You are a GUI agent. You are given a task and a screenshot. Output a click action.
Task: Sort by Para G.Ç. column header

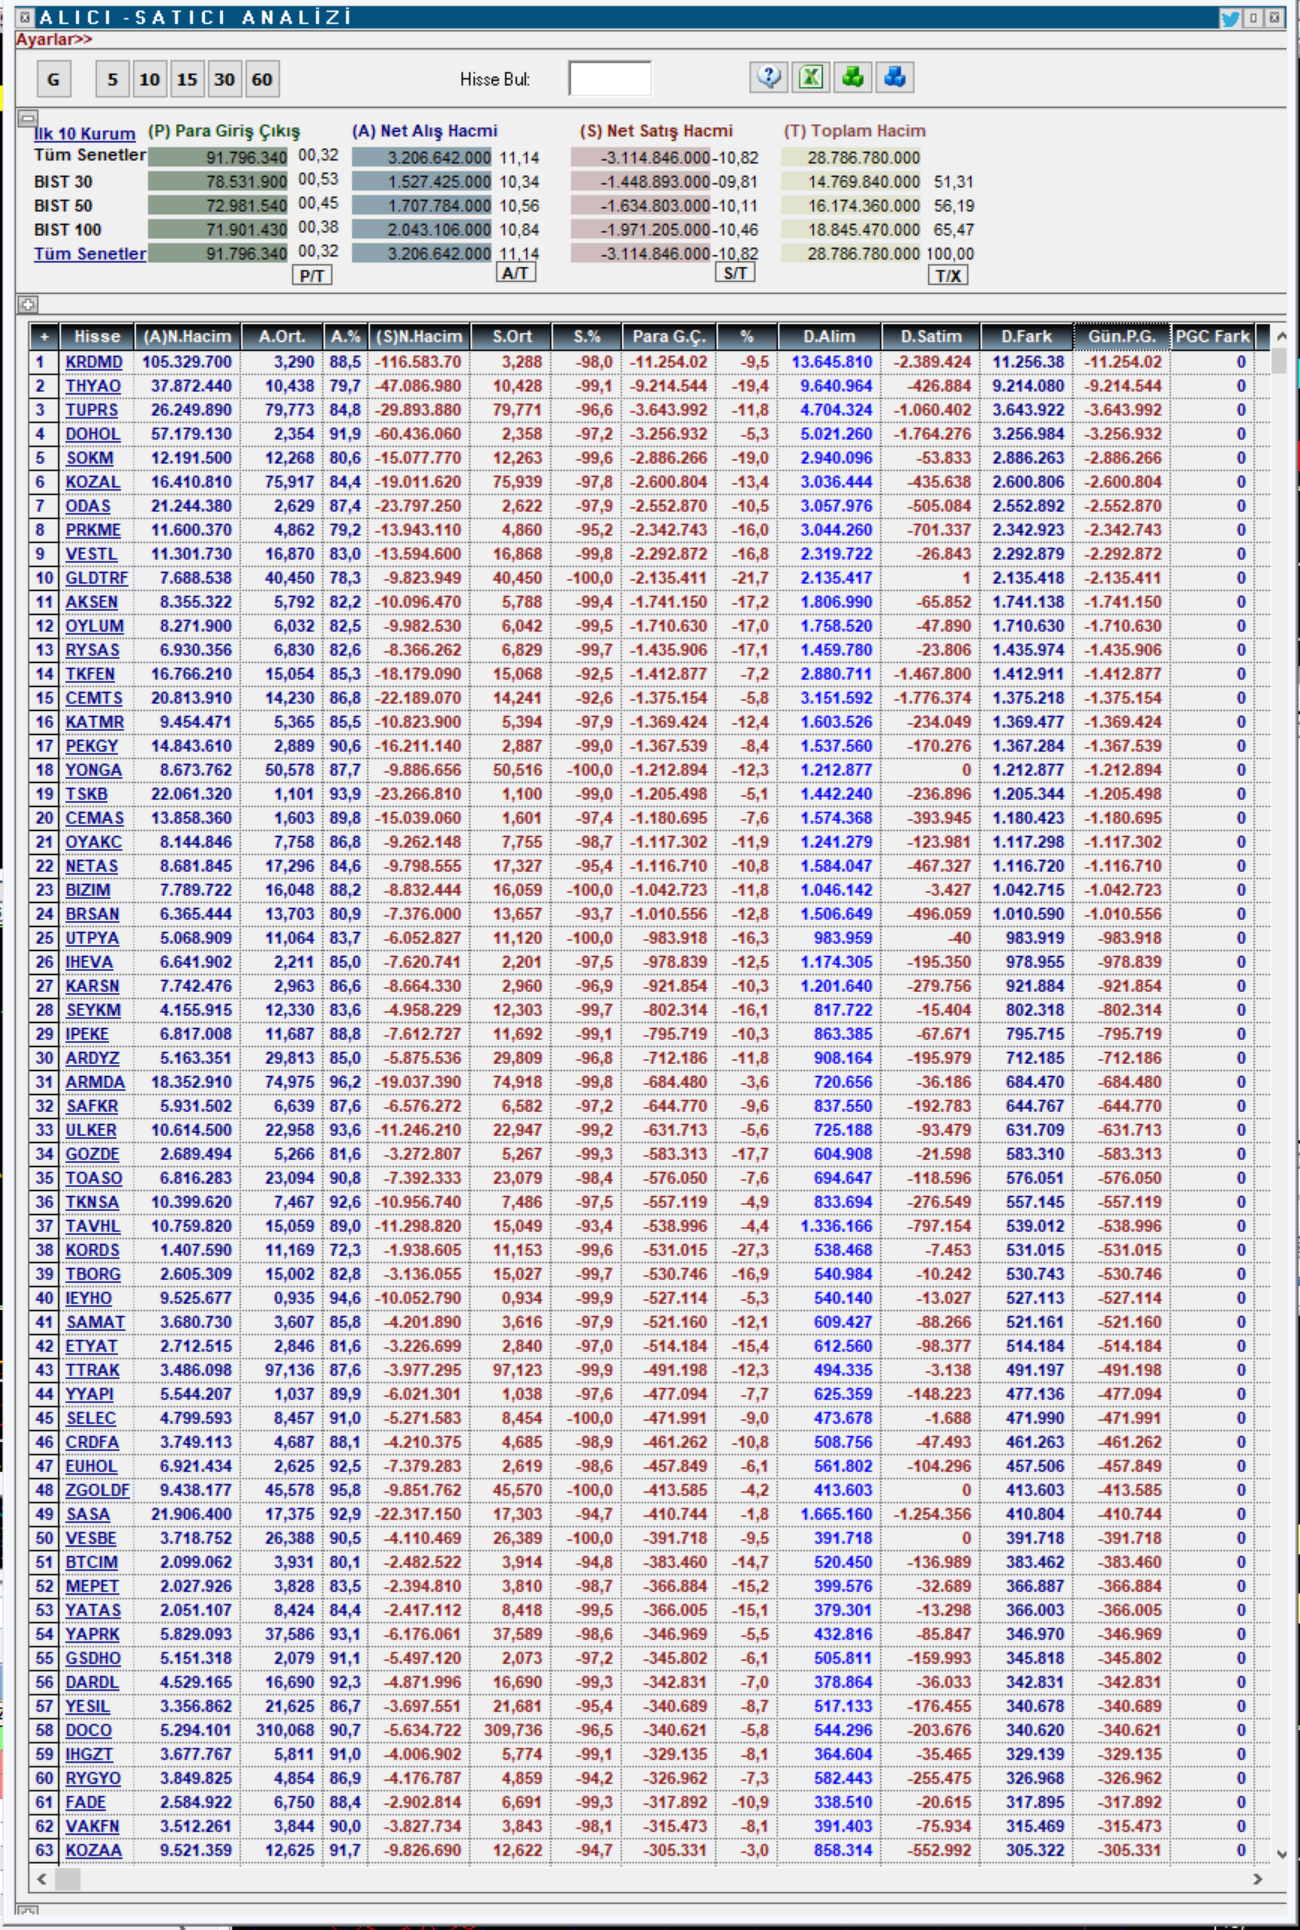(x=668, y=336)
